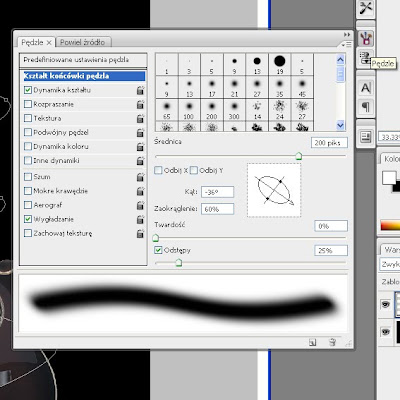Enable the Zachowaj teksturę checkbox
Screen dimensions: 400x400
click(28, 233)
